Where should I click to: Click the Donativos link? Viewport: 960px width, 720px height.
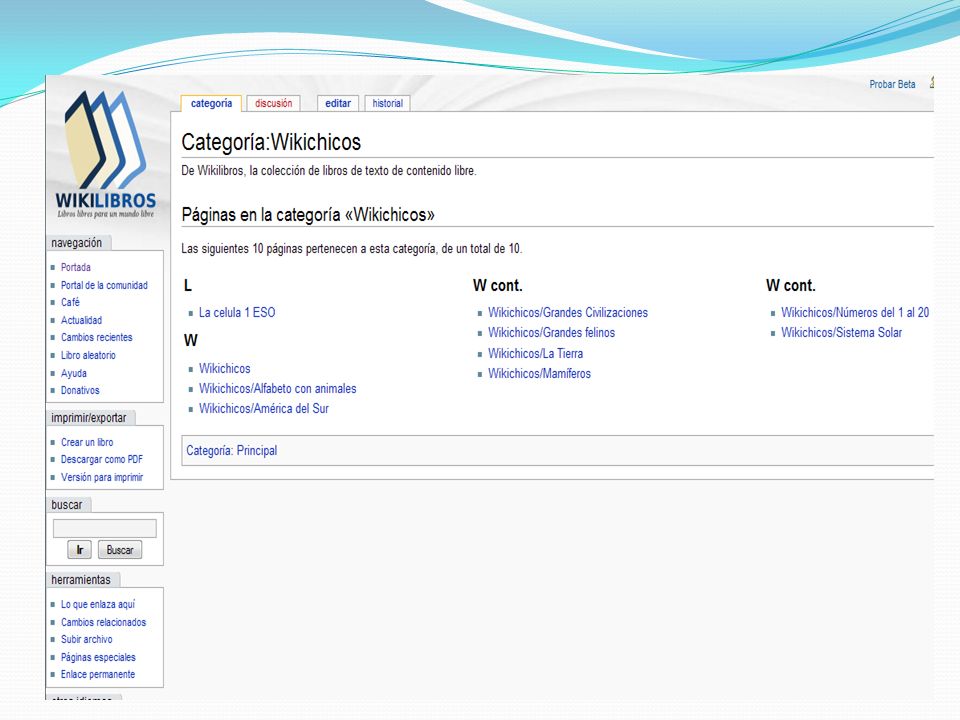coord(80,391)
